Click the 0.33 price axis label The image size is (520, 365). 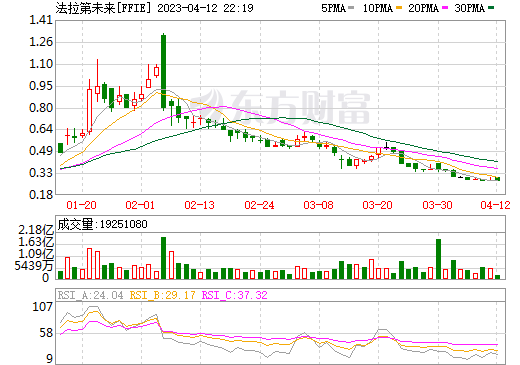coord(41,173)
